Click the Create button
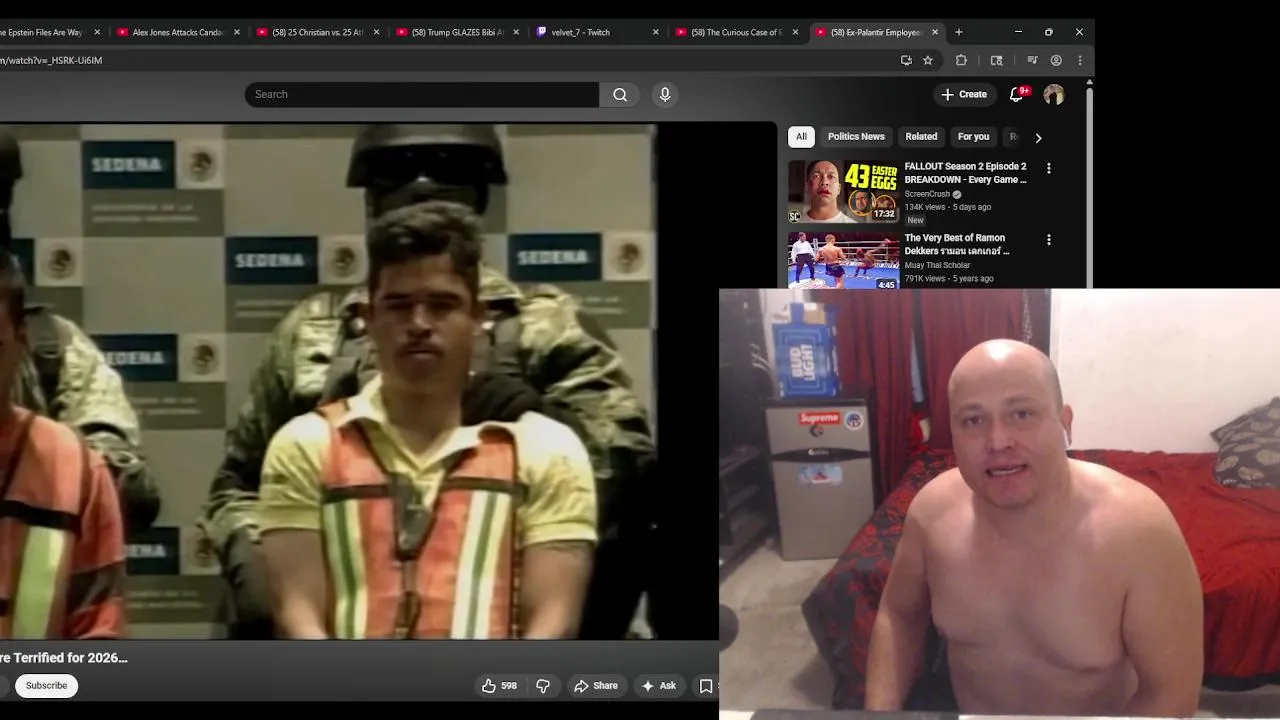This screenshot has height=720, width=1280. point(964,94)
